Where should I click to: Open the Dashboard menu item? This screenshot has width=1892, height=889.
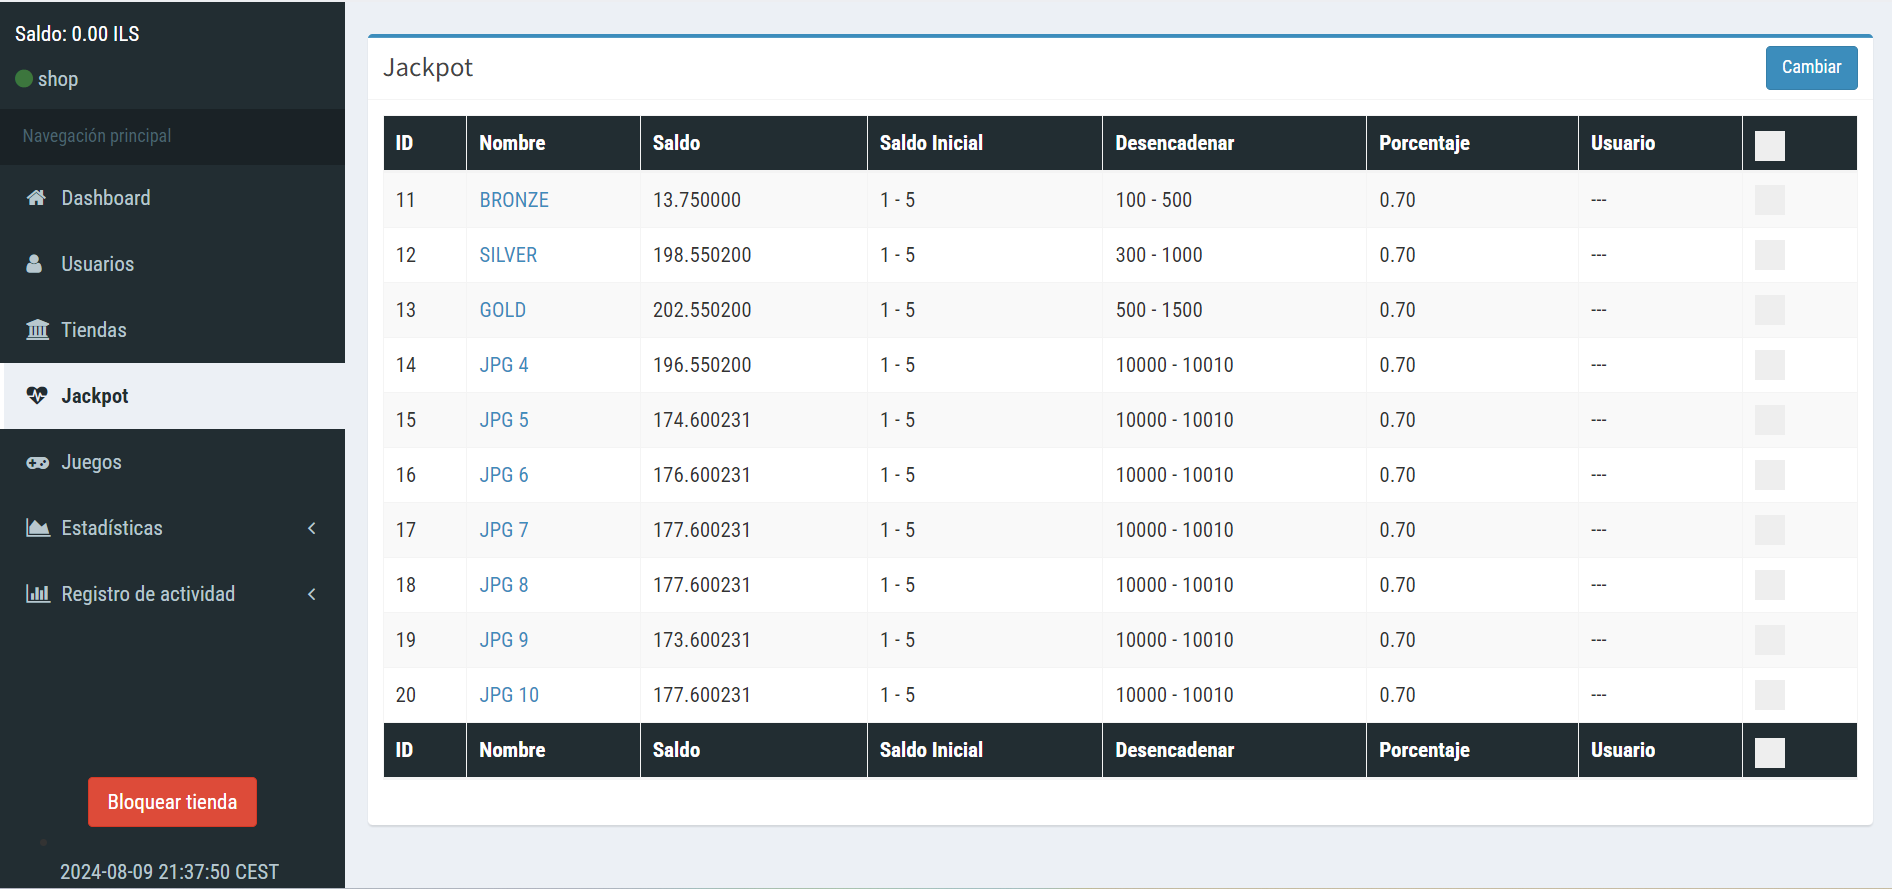click(x=172, y=198)
